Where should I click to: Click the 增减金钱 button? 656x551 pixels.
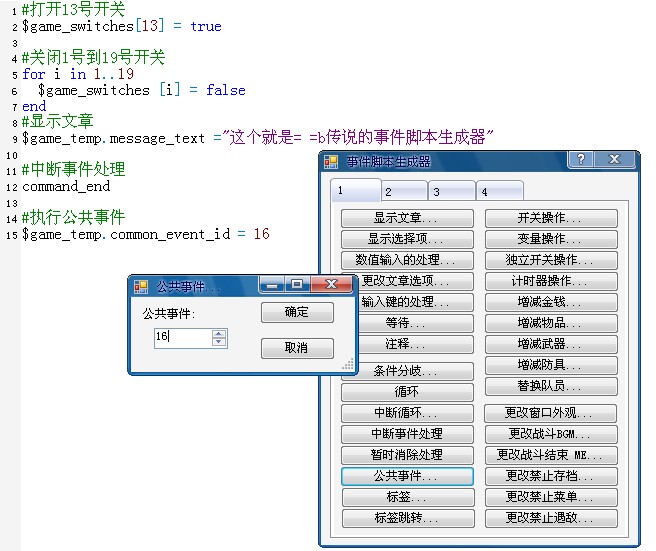point(551,302)
